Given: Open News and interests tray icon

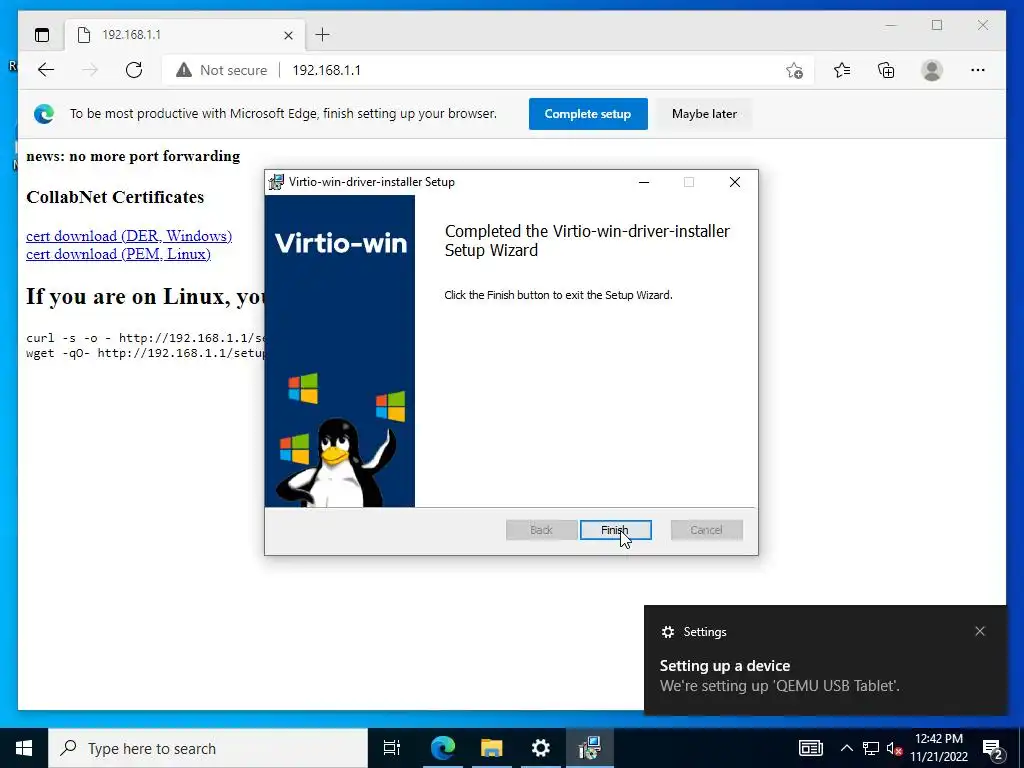Looking at the screenshot, I should [810, 748].
